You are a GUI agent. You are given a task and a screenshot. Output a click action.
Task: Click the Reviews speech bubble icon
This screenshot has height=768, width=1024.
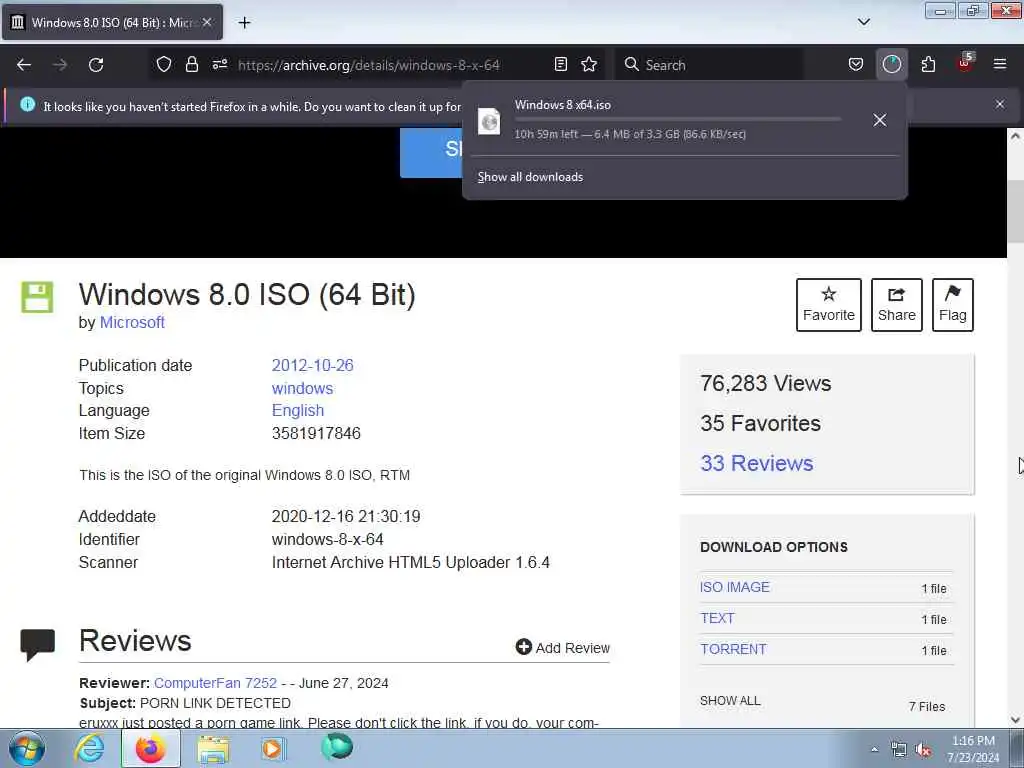[37, 645]
